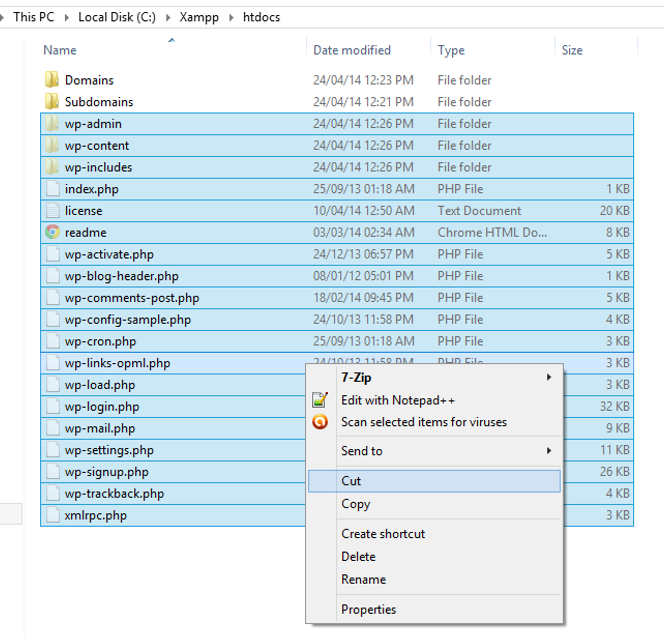Click the Subdomains folder icon
The height and width of the screenshot is (638, 664).
52,102
